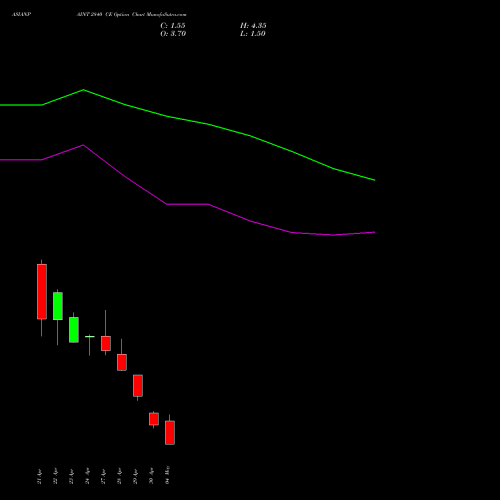This screenshot has width=500, height=500.
Task: Click the 23 Apr green candlestick
Action: tap(74, 330)
